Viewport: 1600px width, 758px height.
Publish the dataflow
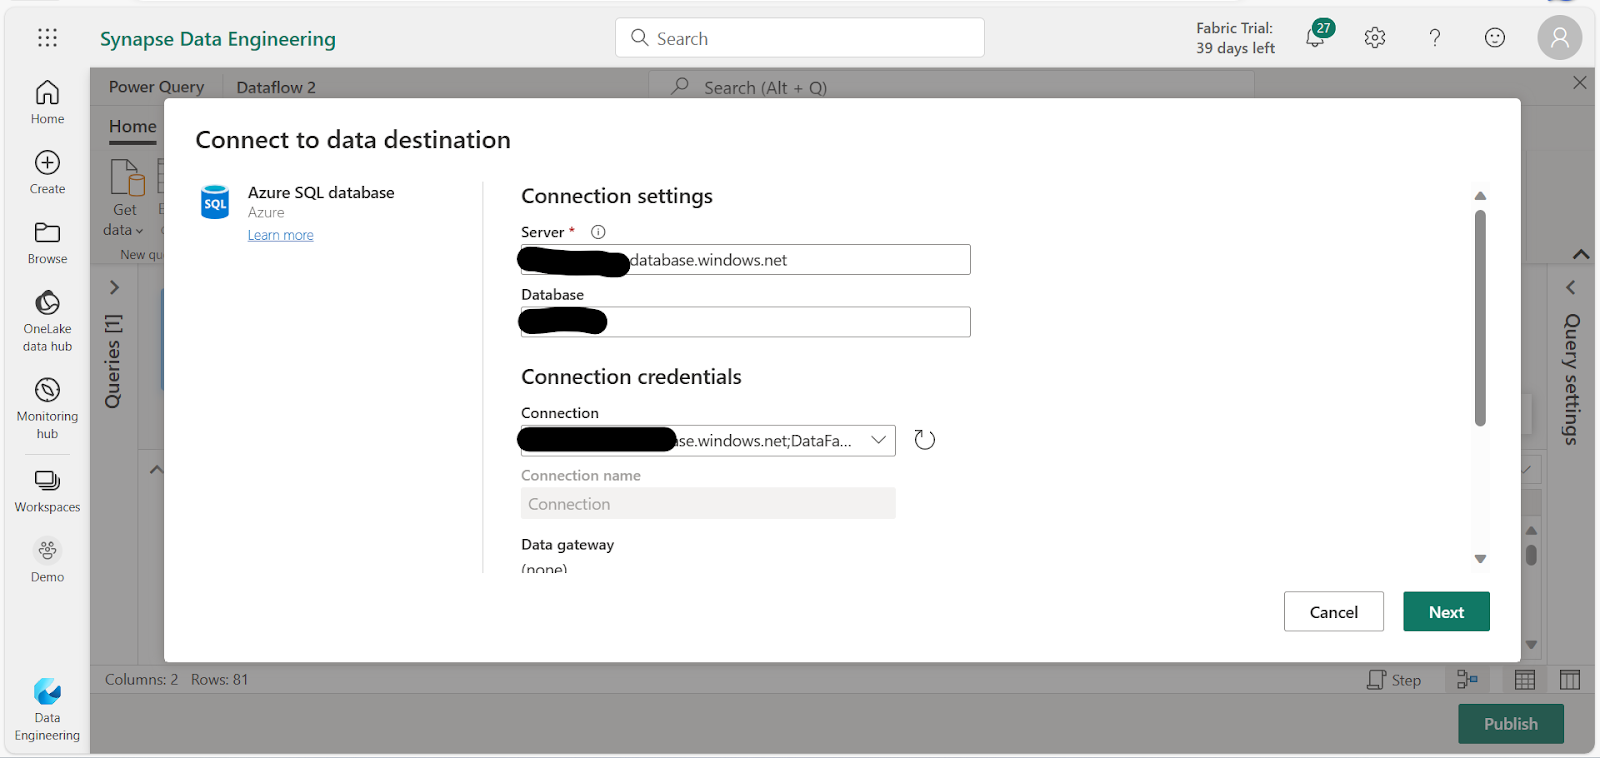click(1510, 724)
